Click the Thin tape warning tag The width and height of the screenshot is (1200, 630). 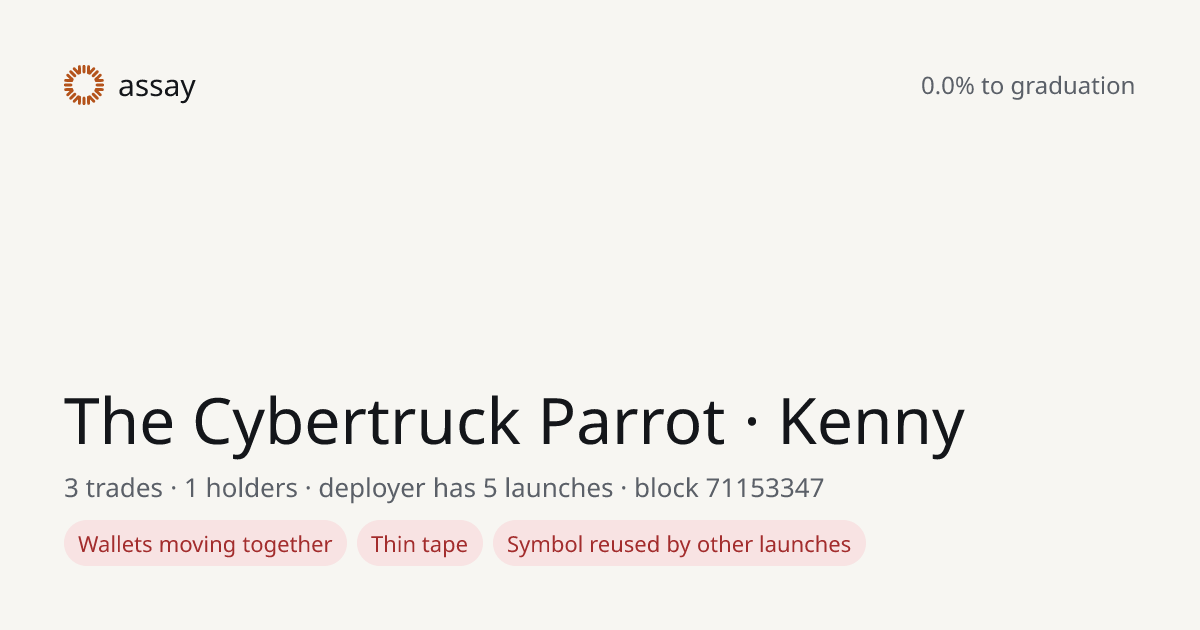420,544
